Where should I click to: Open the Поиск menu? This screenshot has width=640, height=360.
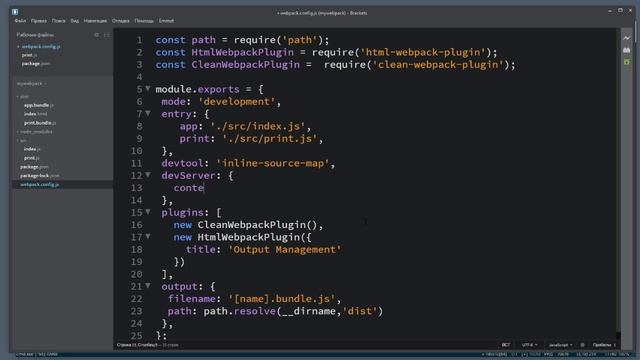(x=58, y=21)
